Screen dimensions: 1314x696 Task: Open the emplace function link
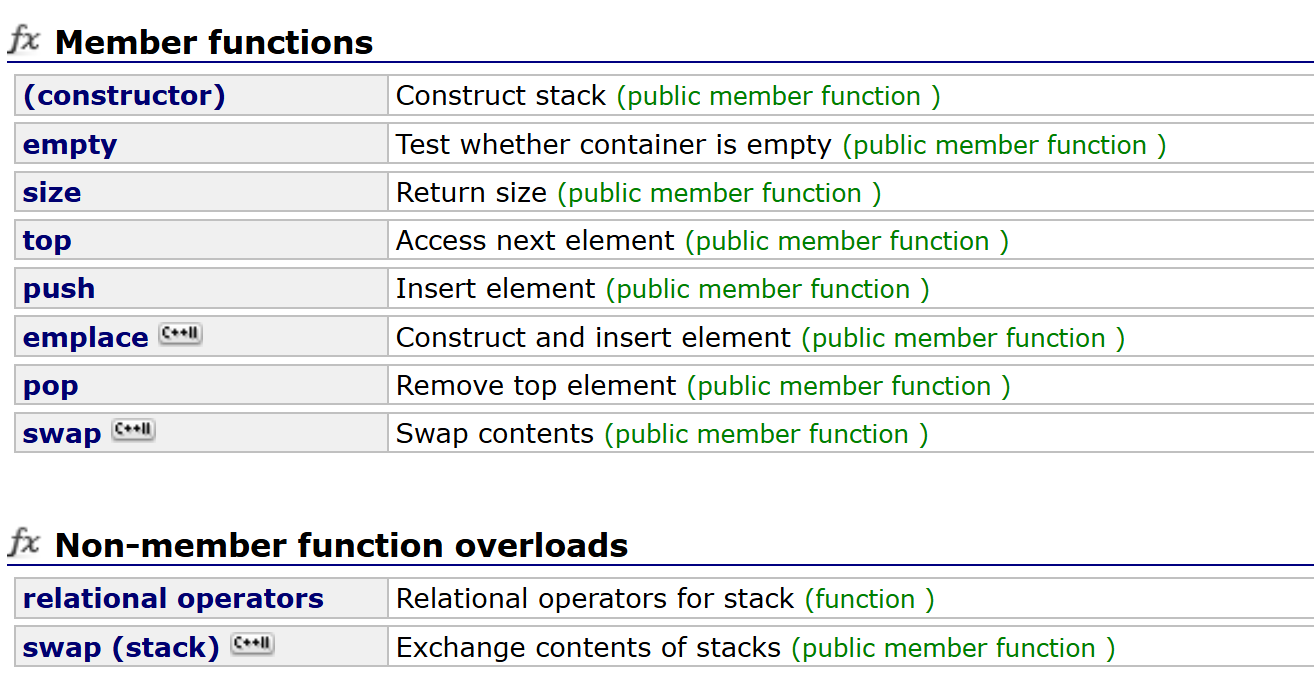[85, 338]
